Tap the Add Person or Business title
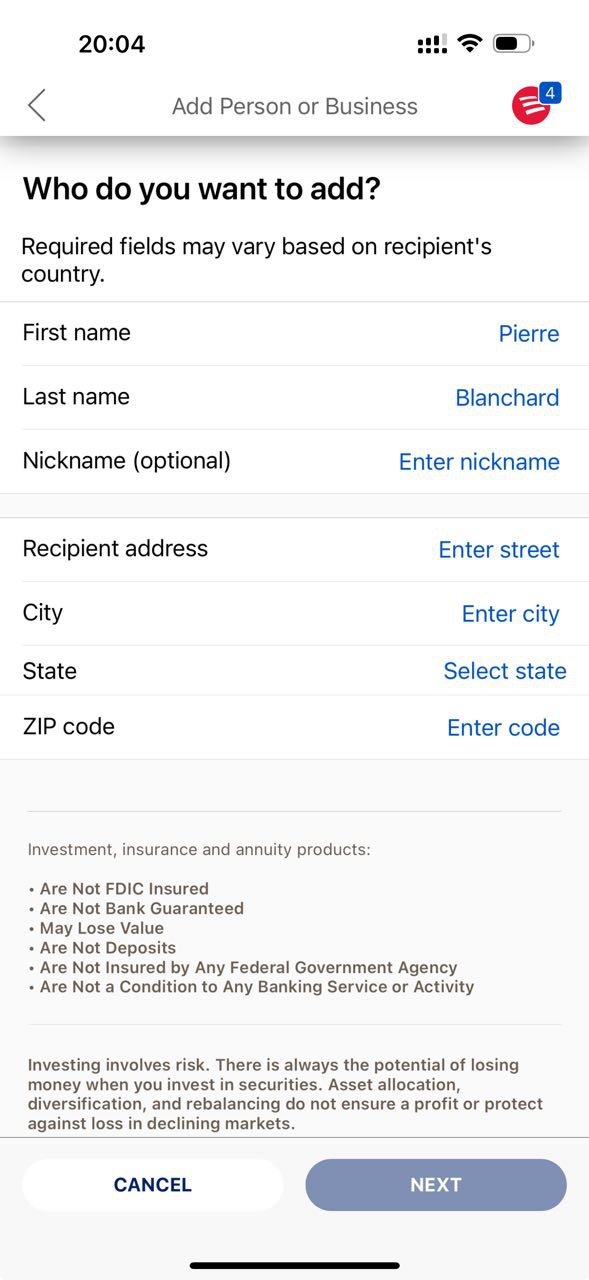589x1280 pixels. coord(295,106)
